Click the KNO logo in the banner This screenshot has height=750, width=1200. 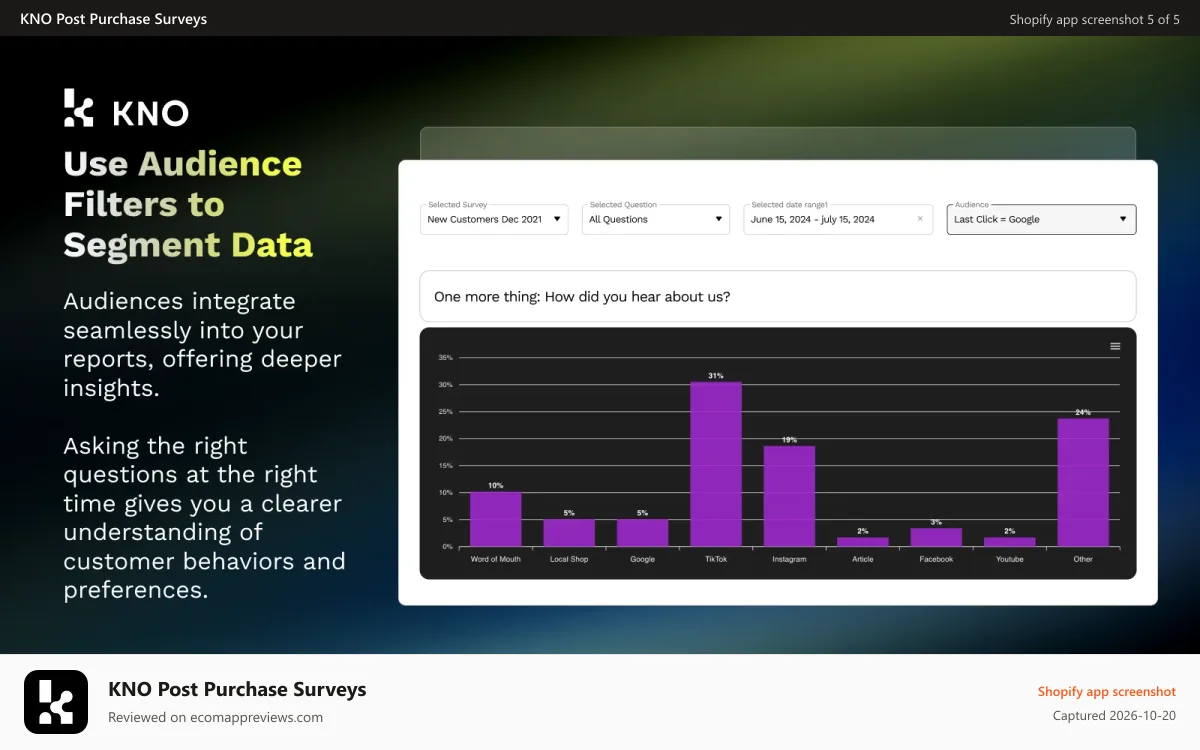point(126,108)
